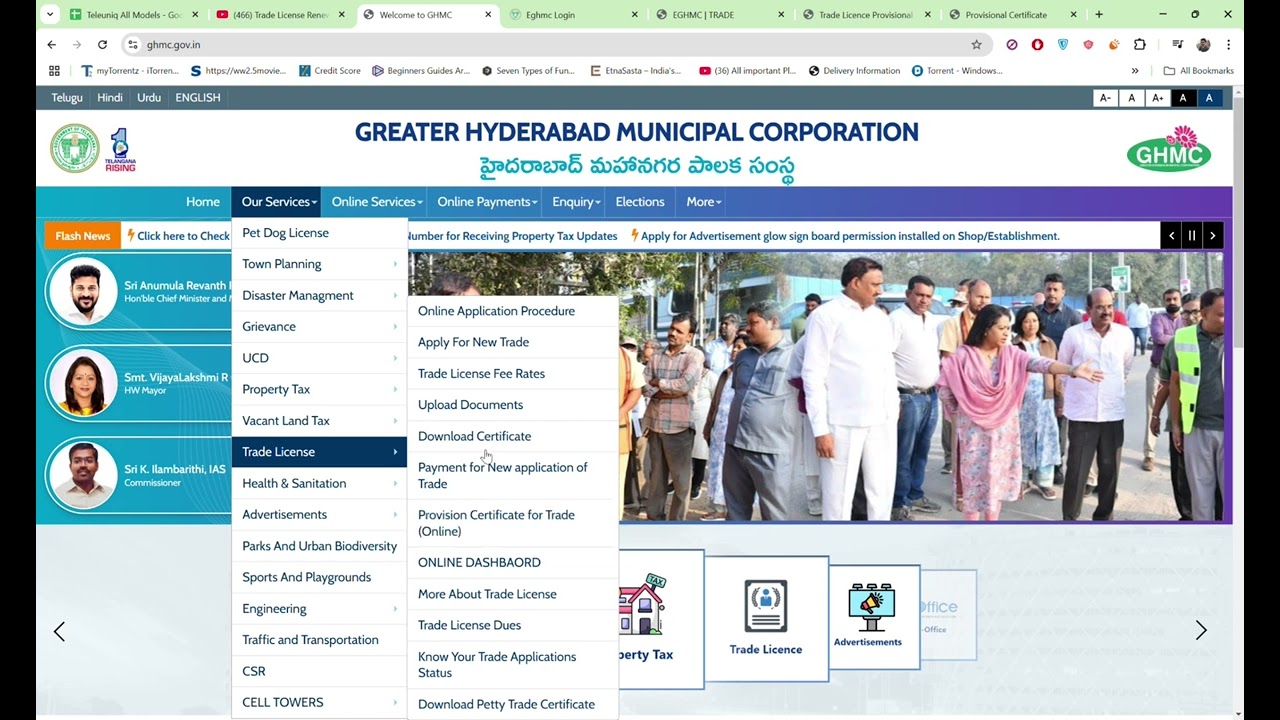
Task: View Trade License Fee Rates
Action: pos(513,374)
